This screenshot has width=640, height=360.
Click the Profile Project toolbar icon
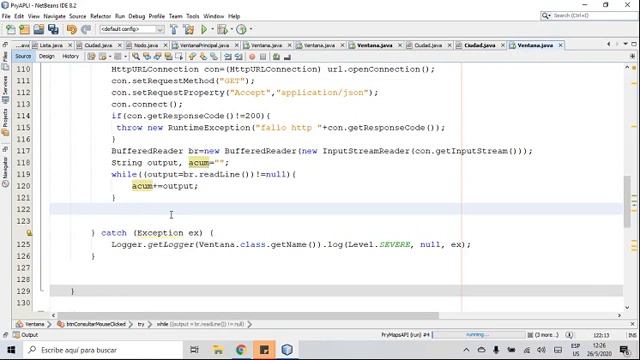(241, 29)
